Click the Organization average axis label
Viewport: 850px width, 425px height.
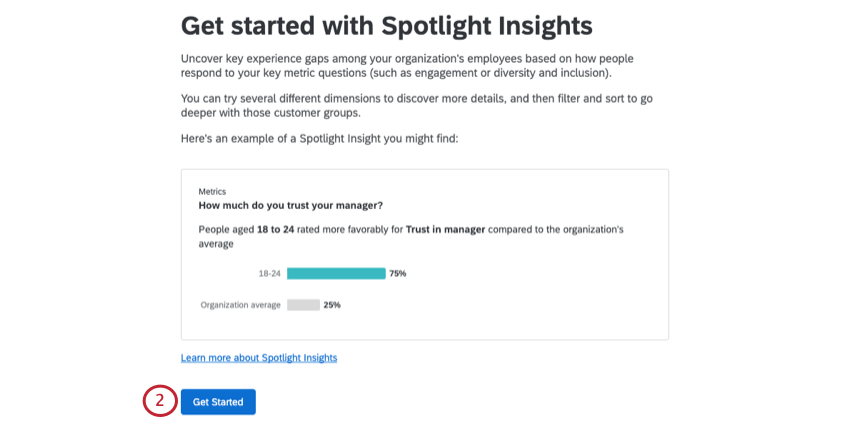pos(241,305)
